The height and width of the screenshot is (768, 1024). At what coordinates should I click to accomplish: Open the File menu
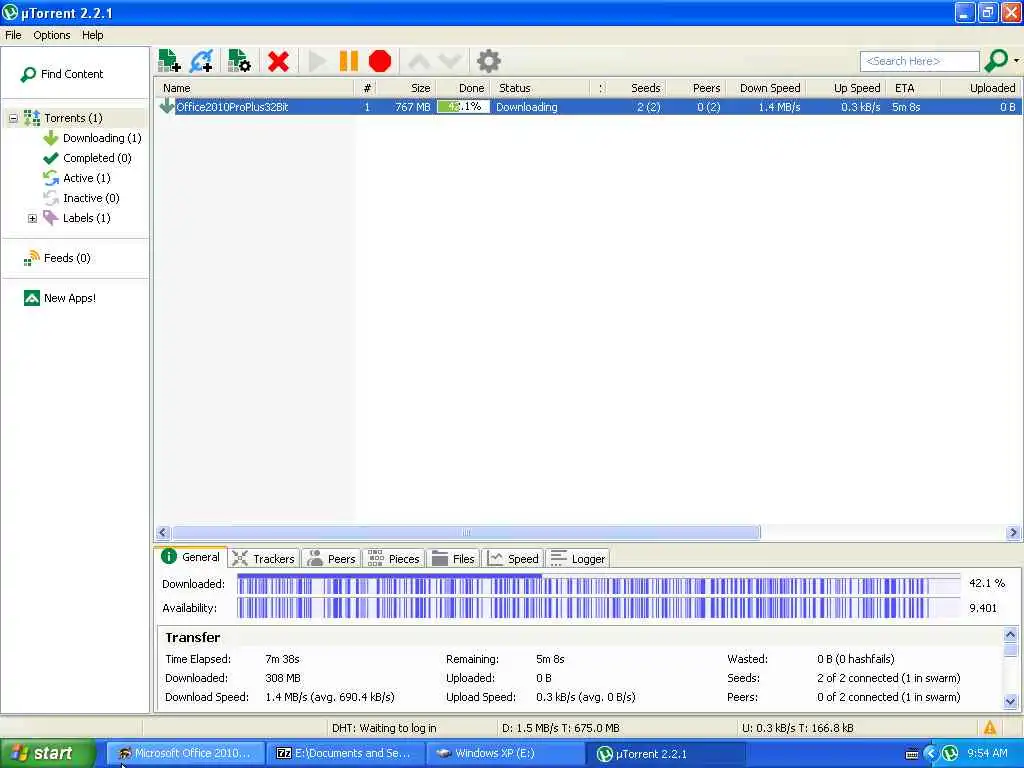pos(13,35)
